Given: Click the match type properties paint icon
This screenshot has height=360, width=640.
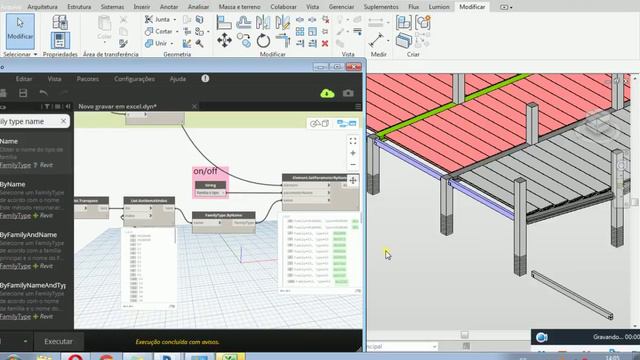Looking at the screenshot, I should pyautogui.click(x=123, y=43).
